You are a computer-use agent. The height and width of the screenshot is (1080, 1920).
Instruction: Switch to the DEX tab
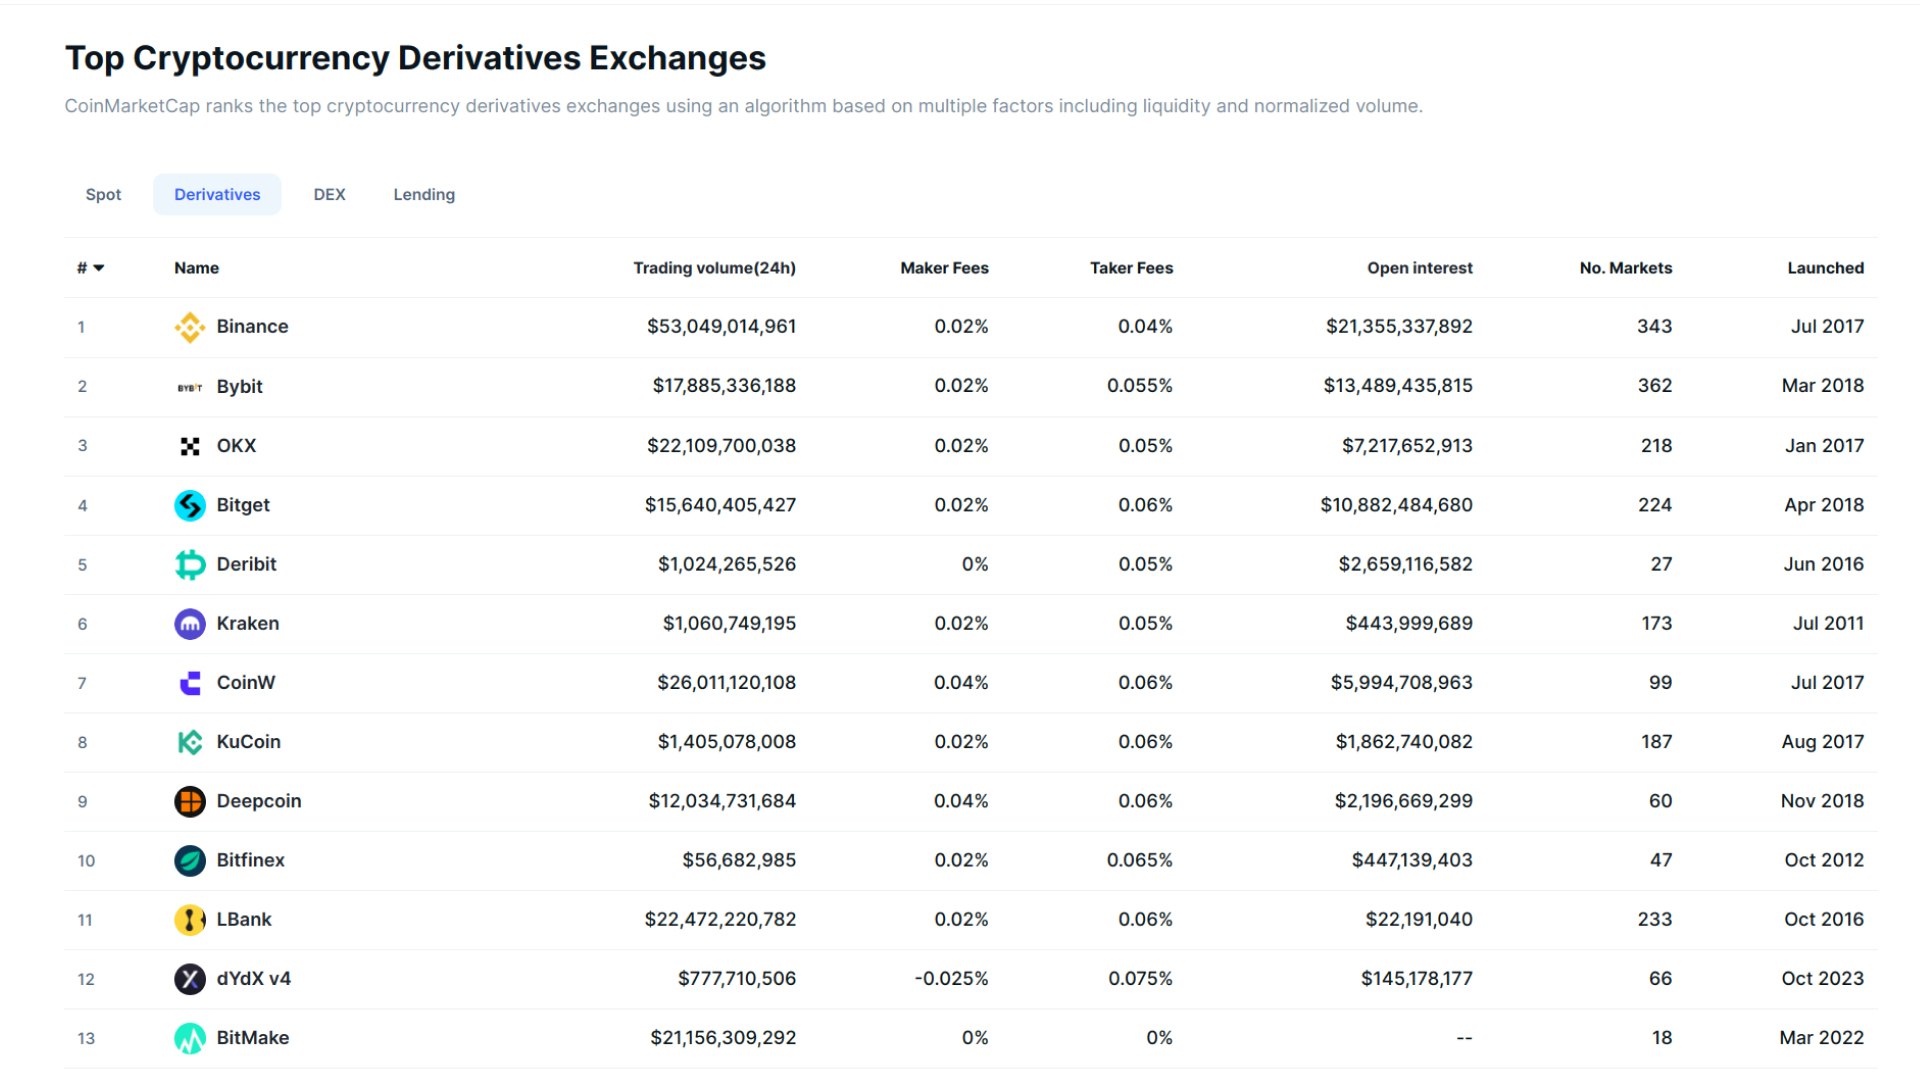click(330, 194)
